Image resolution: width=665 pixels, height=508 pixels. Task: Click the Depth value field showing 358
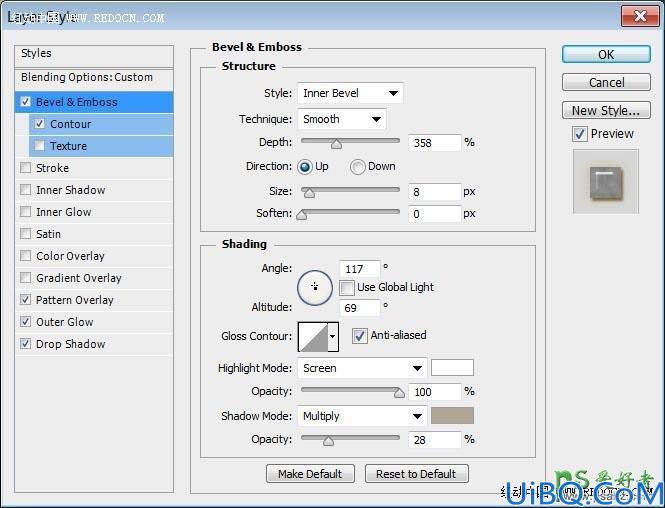click(435, 143)
